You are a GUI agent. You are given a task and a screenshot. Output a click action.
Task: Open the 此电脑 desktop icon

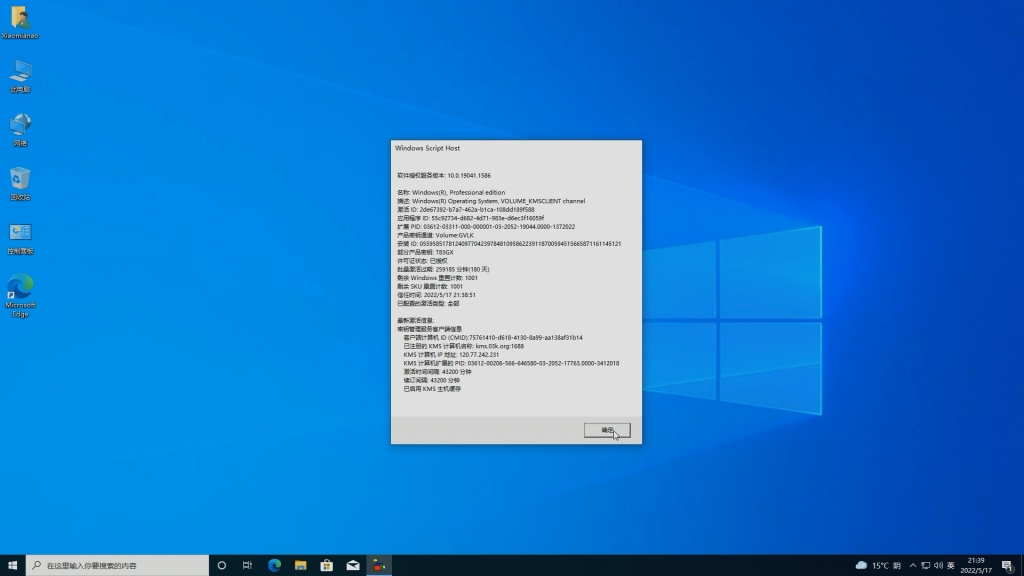point(20,76)
